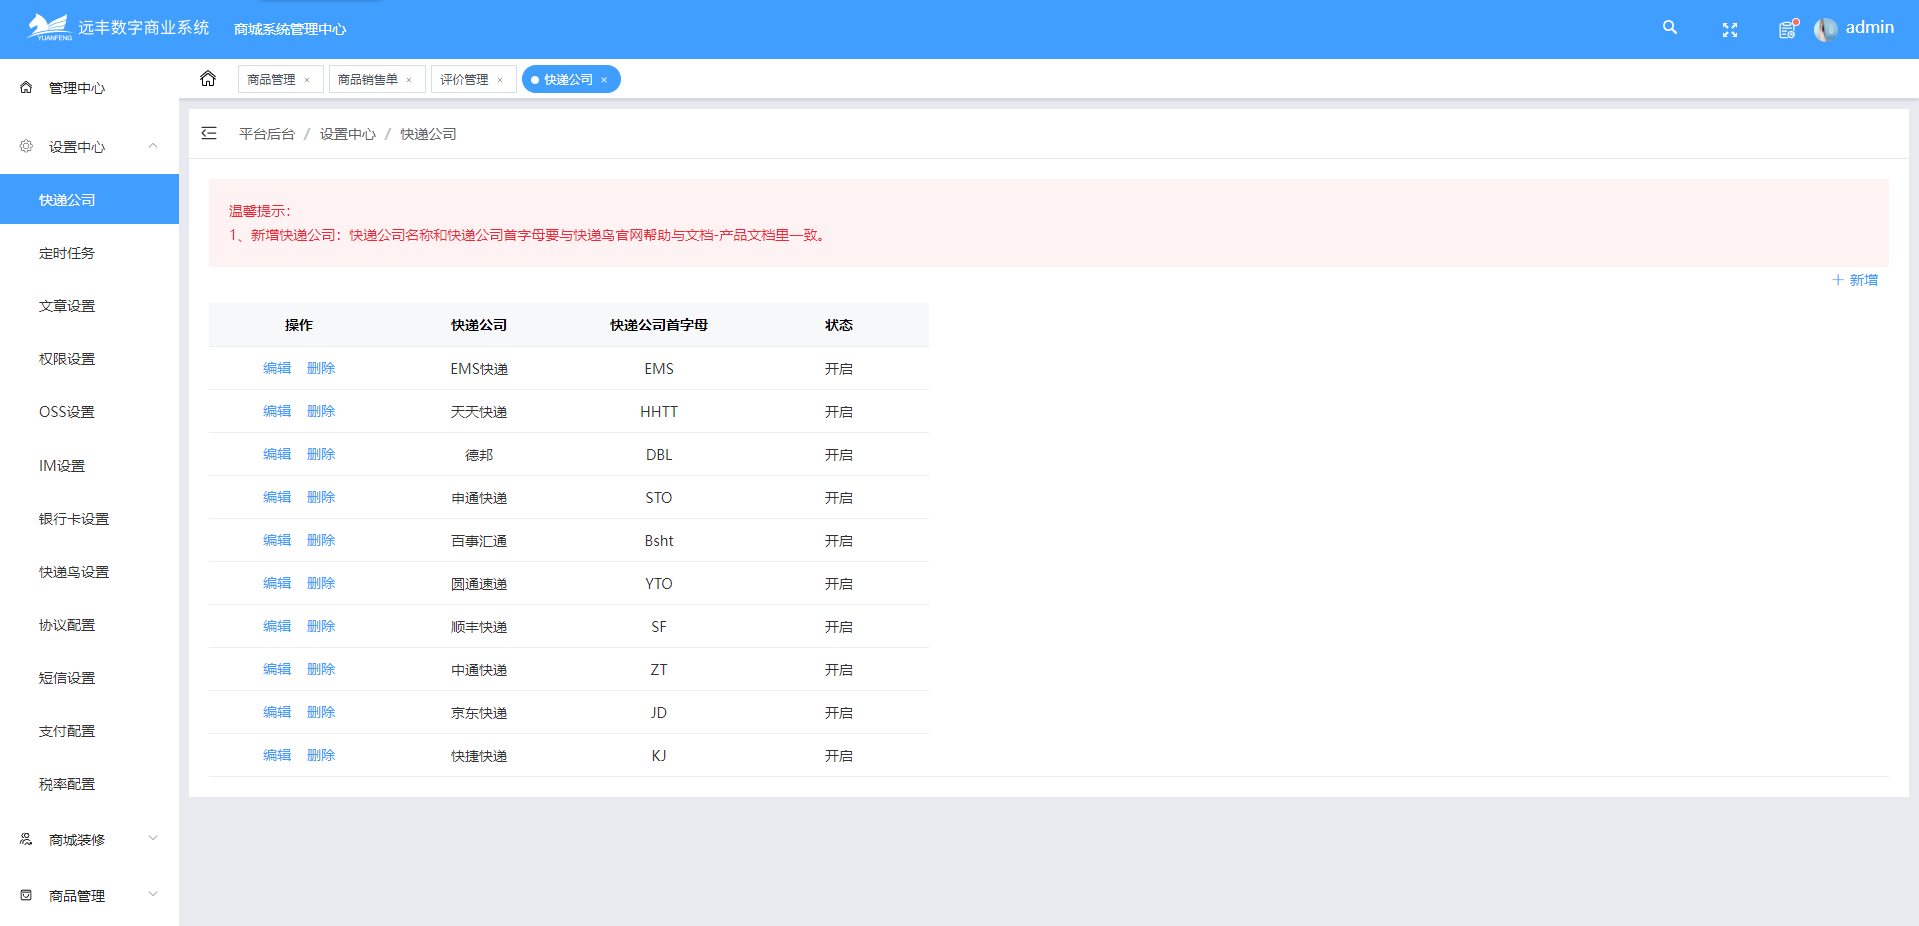1919x926 pixels.
Task: Close the 商品销售单 tab
Action: pos(409,80)
